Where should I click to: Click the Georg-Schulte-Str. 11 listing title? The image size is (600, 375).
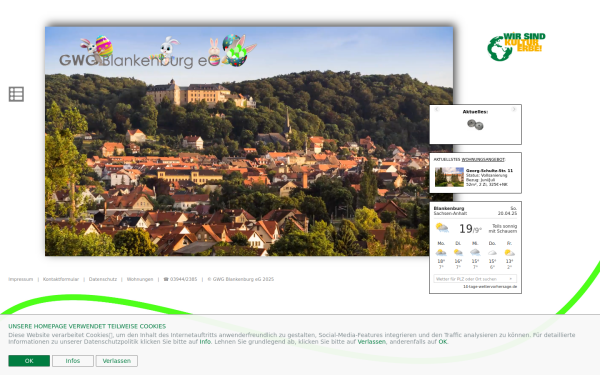[x=489, y=171]
